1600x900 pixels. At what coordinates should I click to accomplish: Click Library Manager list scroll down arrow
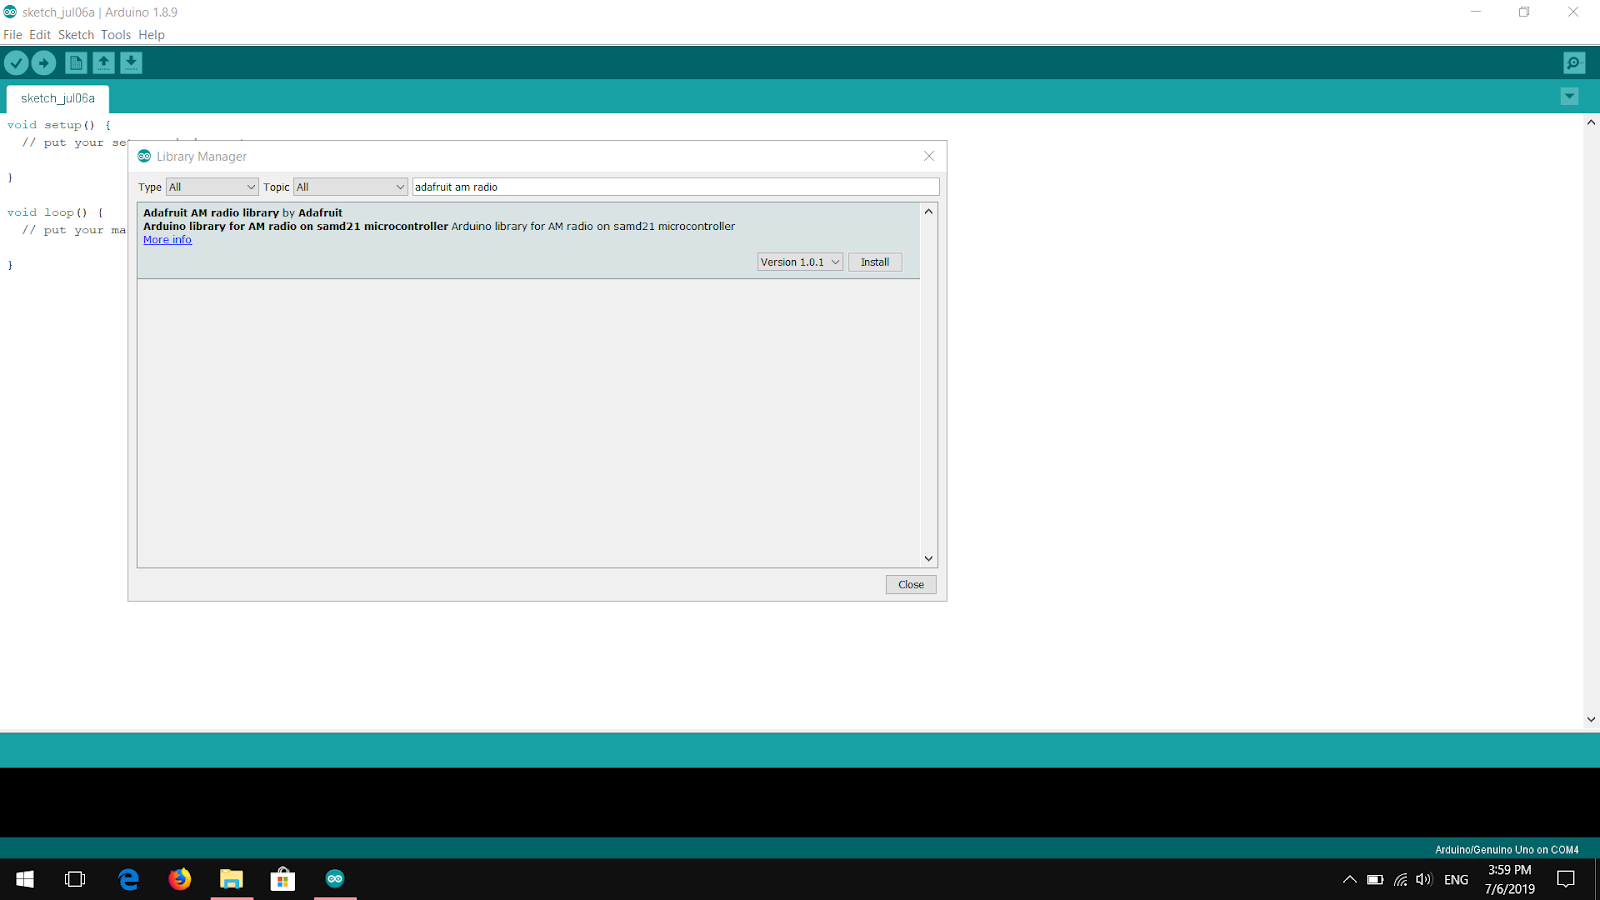point(929,559)
